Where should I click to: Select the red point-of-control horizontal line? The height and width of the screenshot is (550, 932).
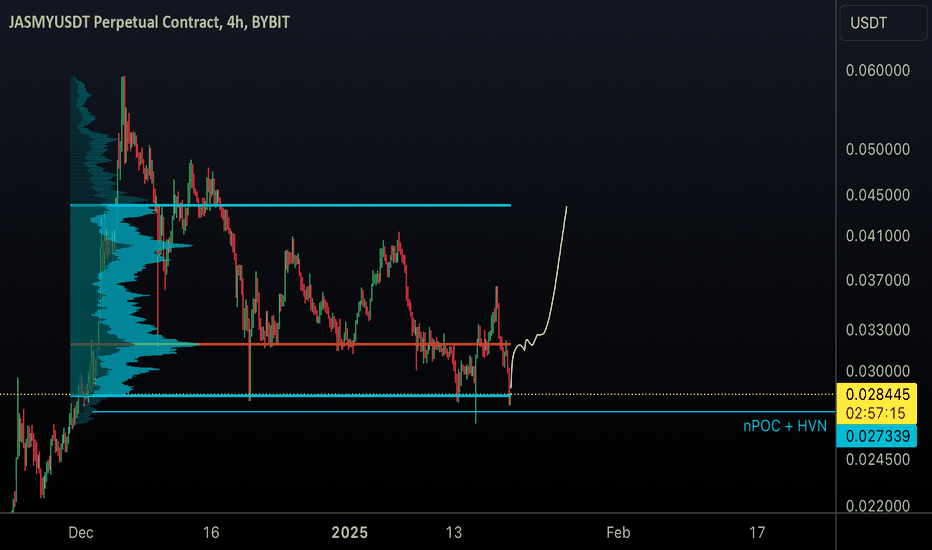(290, 344)
